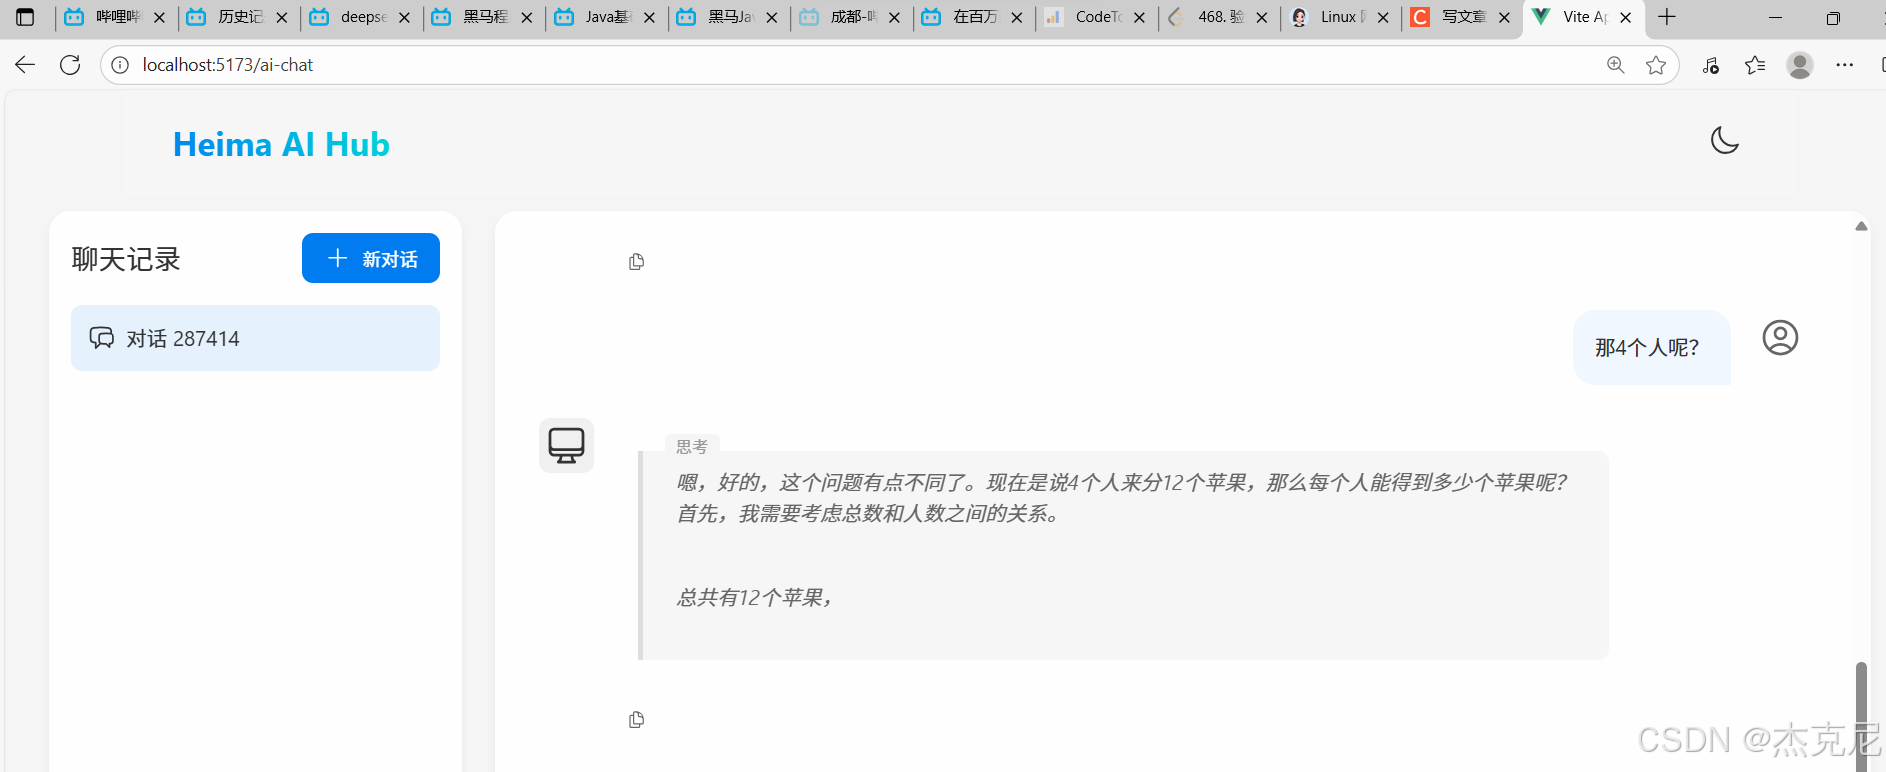This screenshot has width=1886, height=772.
Task: Open a new browser tab with plus
Action: 1667,17
